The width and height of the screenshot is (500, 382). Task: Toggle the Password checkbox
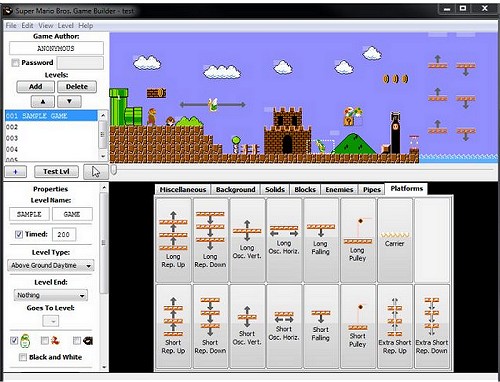click(15, 63)
